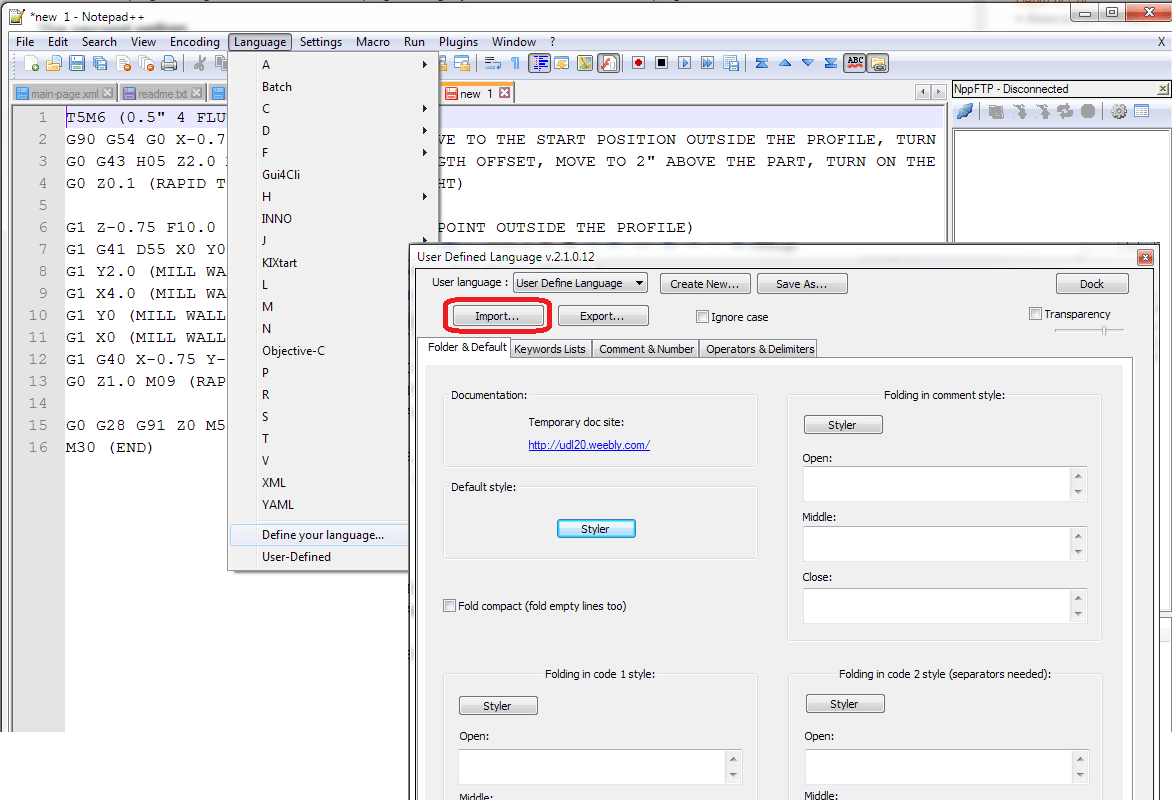Print the current document
Screen dimensions: 1172x800
[170, 62]
